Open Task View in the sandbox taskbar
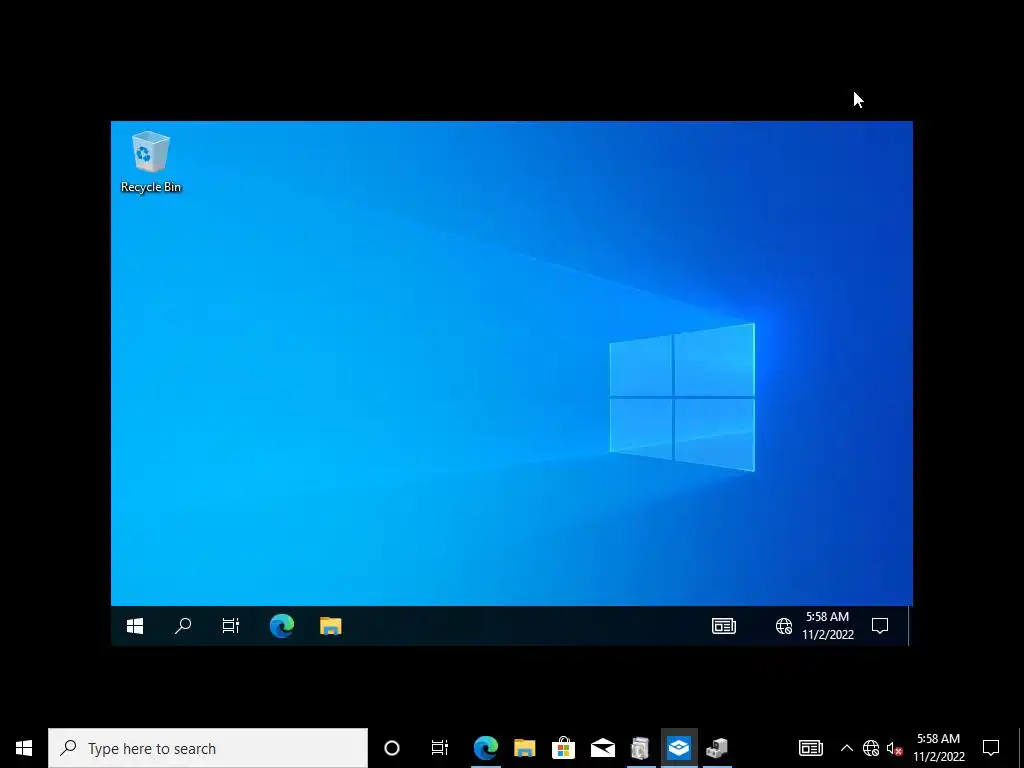Viewport: 1024px width, 768px height. 231,626
